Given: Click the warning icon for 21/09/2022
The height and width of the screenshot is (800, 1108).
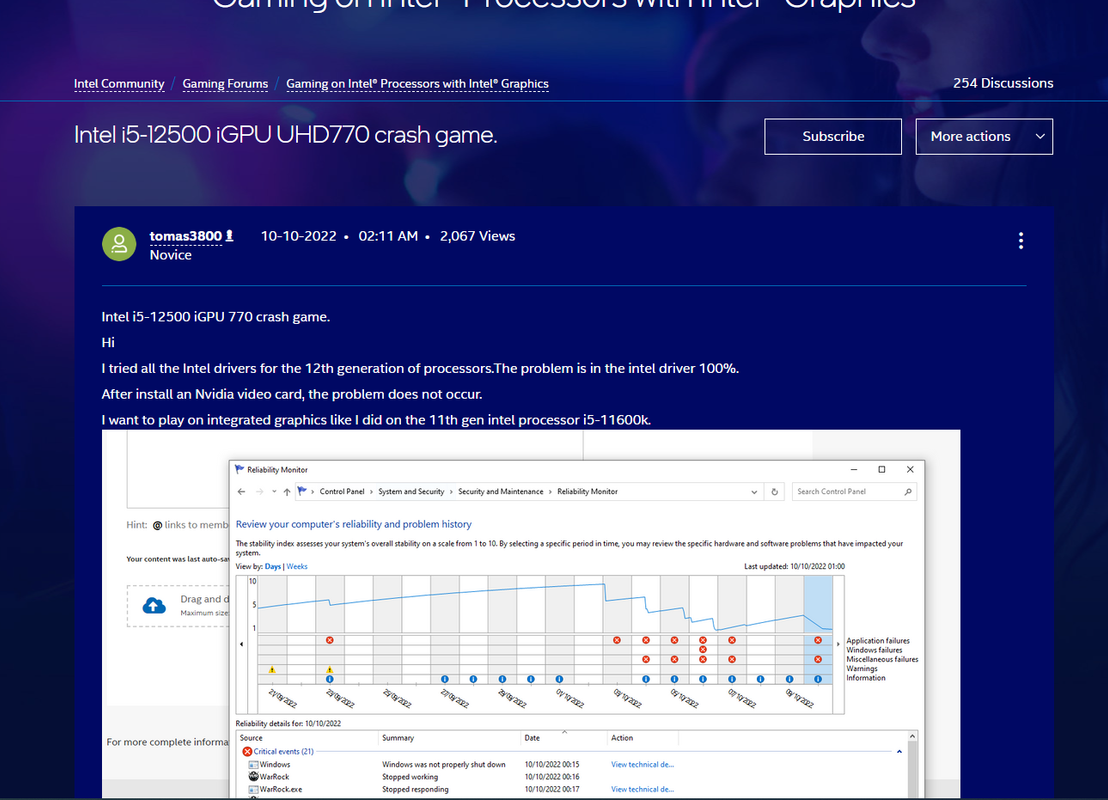Looking at the screenshot, I should coord(272,669).
